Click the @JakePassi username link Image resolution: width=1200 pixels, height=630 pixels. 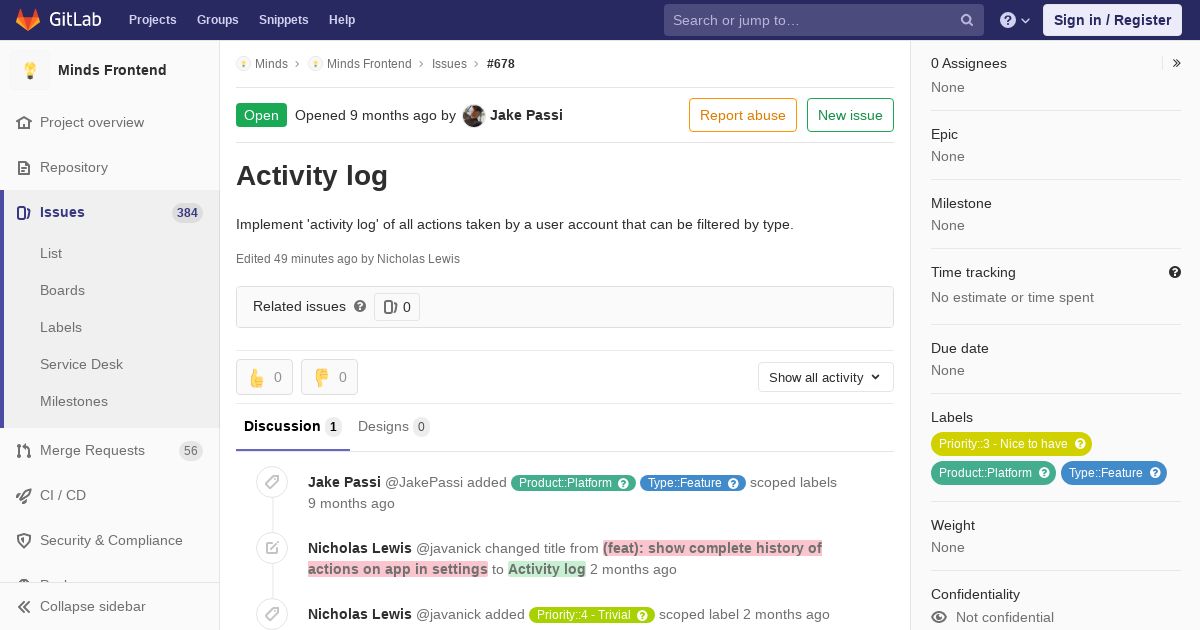tap(424, 482)
